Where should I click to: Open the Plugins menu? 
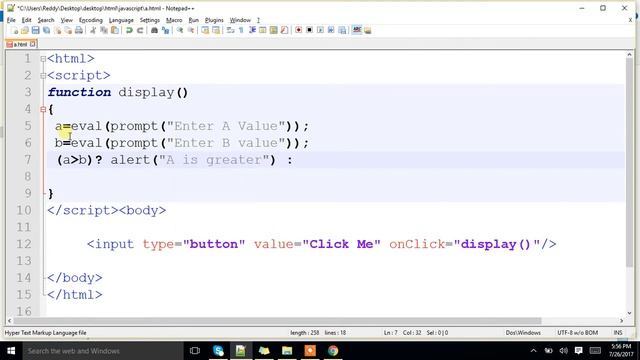214,20
